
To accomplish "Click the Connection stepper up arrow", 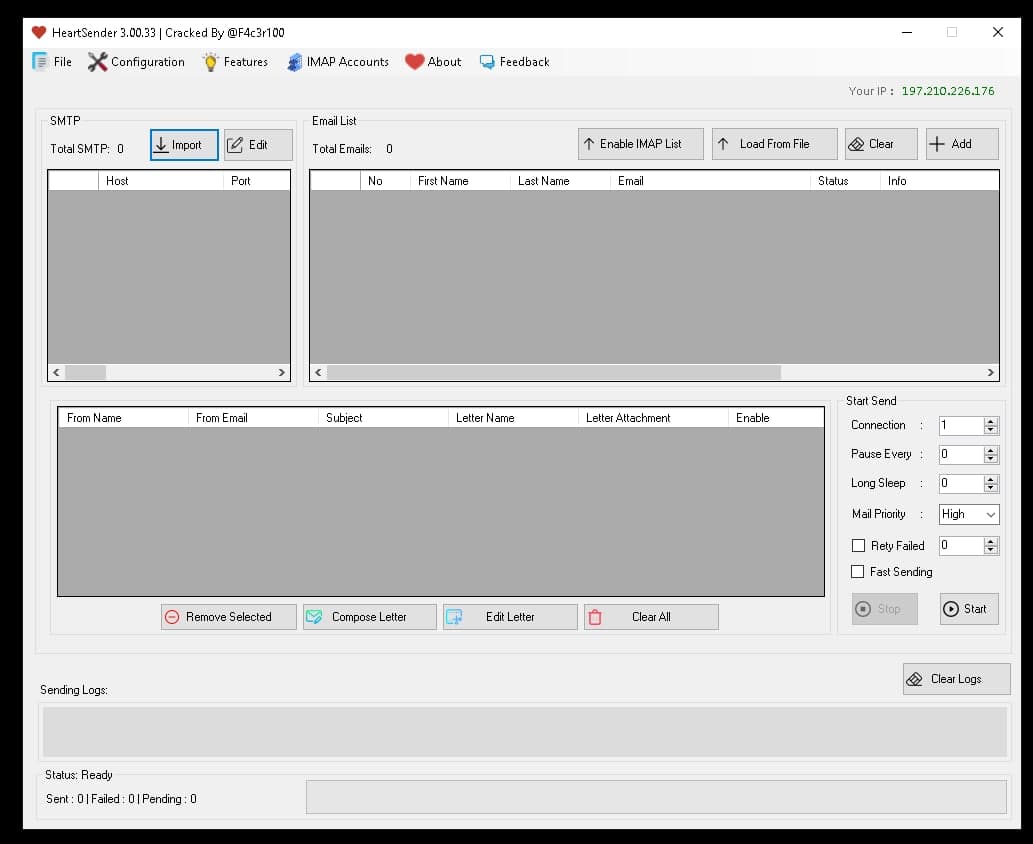I will (991, 420).
